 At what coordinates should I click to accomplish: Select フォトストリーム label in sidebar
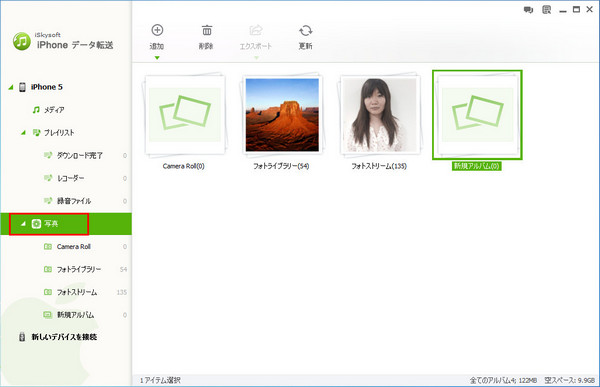click(77, 292)
